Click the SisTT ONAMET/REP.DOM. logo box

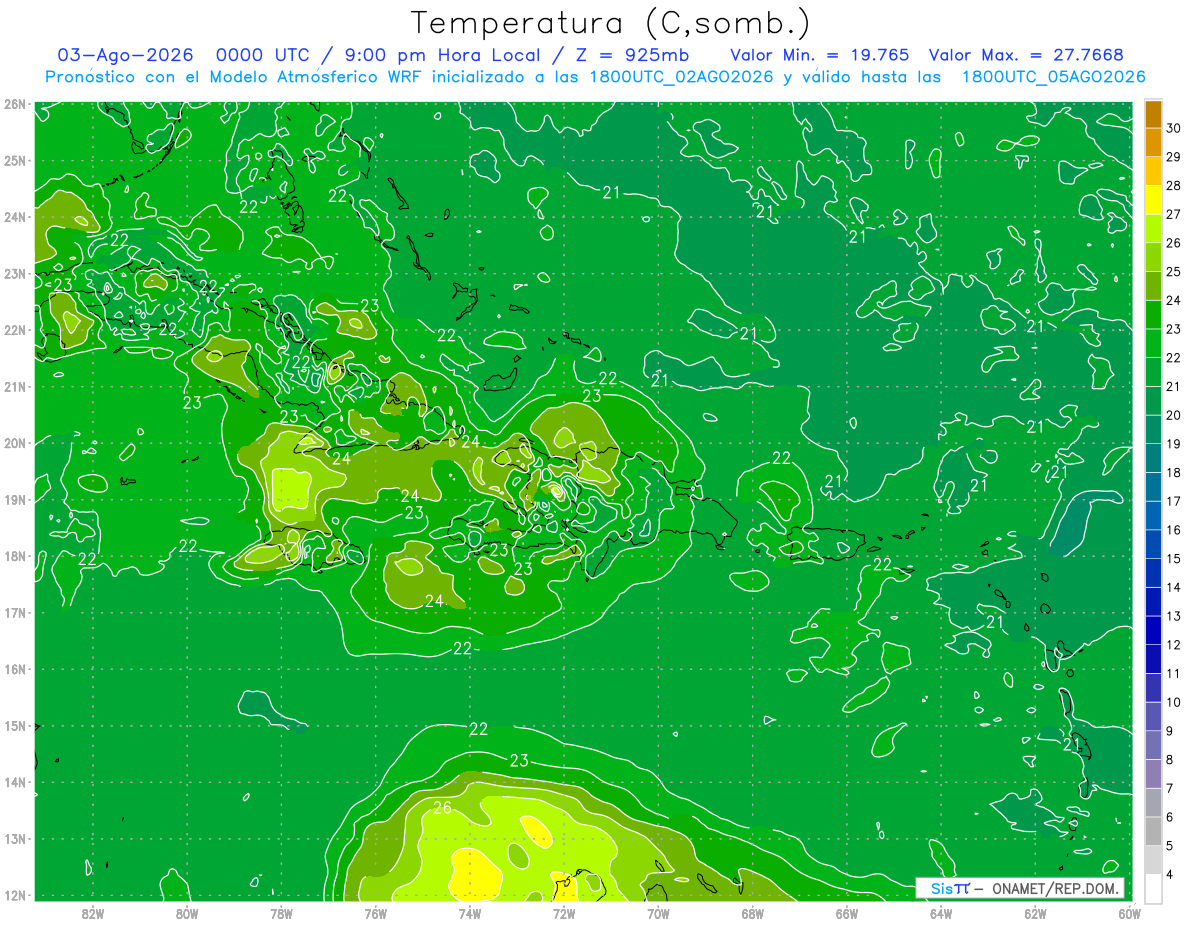click(1020, 888)
